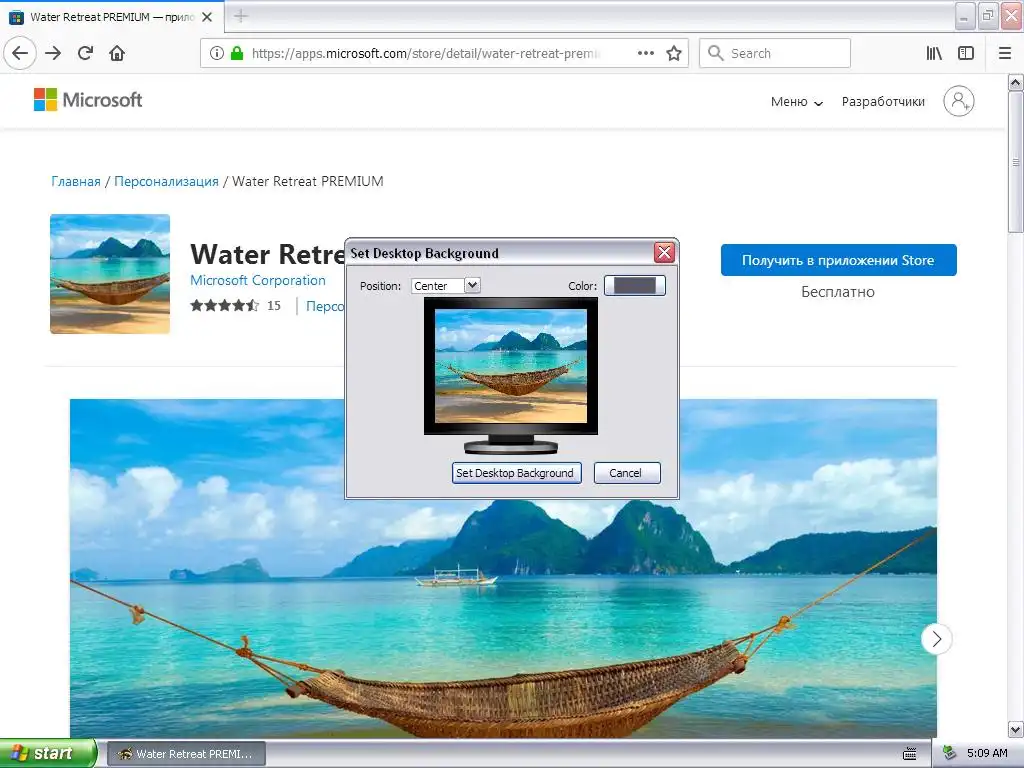Open the browser home page icon

pos(117,53)
